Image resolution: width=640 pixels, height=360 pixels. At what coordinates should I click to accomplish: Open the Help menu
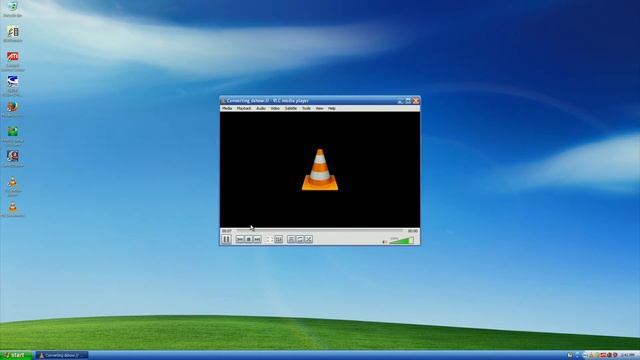(332, 109)
